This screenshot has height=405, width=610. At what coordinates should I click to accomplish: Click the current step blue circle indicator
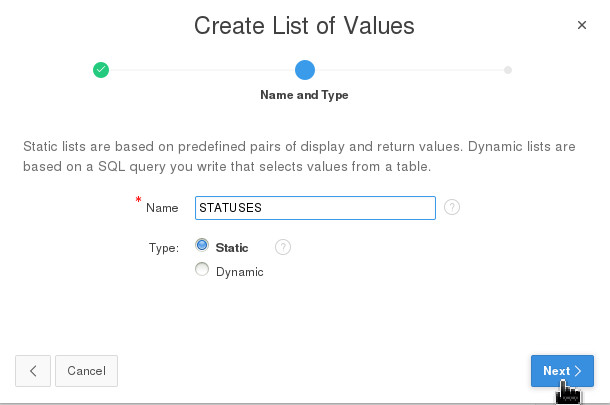pos(305,70)
